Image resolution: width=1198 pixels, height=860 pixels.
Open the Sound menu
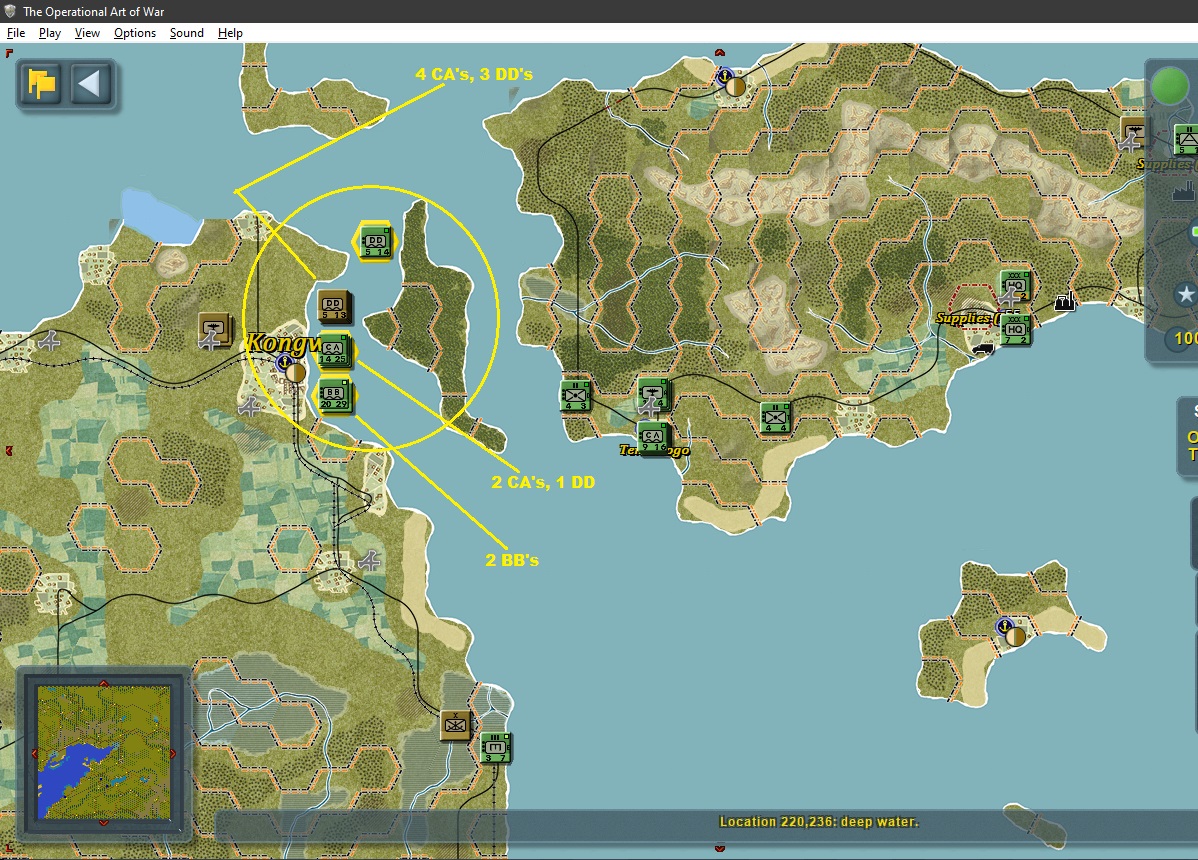point(186,33)
